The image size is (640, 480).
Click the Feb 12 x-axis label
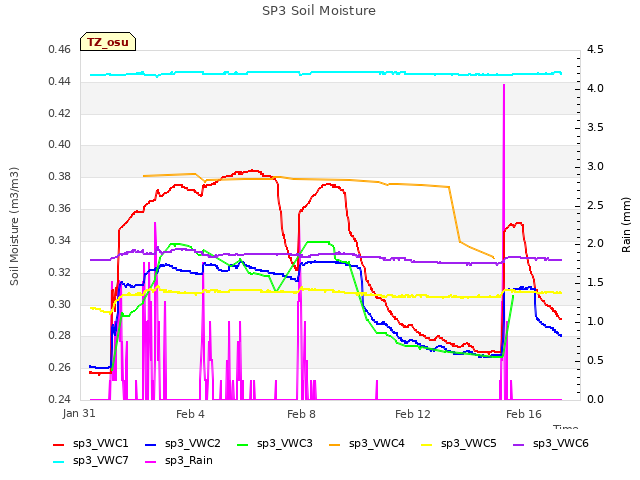(x=413, y=414)
